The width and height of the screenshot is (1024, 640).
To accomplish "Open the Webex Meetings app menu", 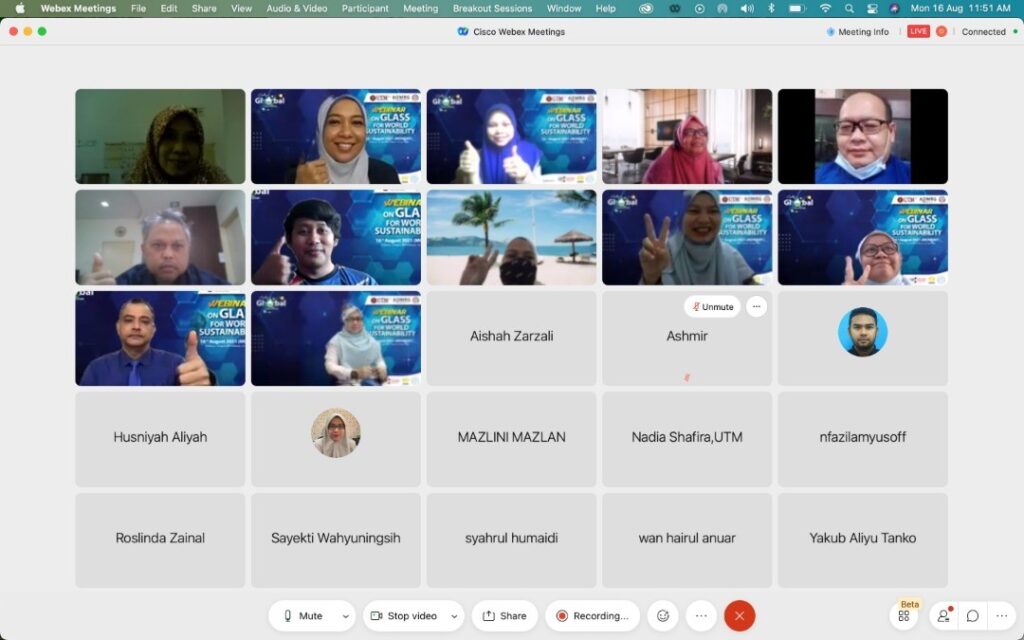I will pos(78,8).
